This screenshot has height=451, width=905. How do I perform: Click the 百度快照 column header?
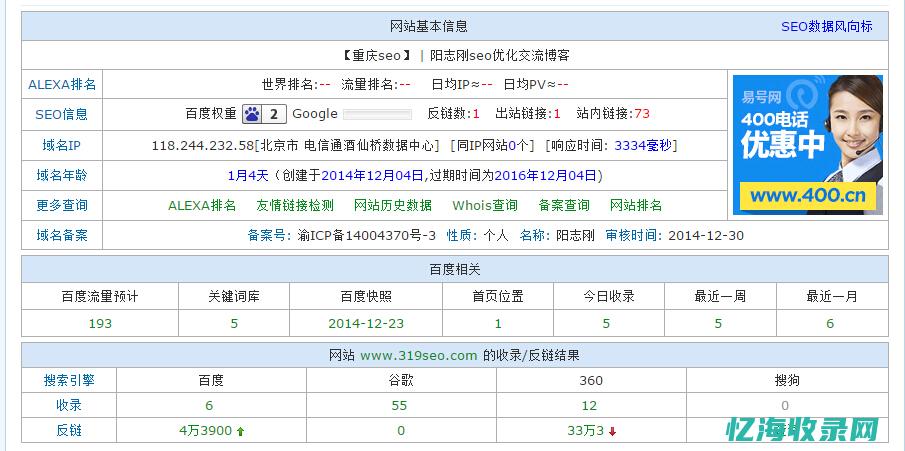(x=366, y=297)
